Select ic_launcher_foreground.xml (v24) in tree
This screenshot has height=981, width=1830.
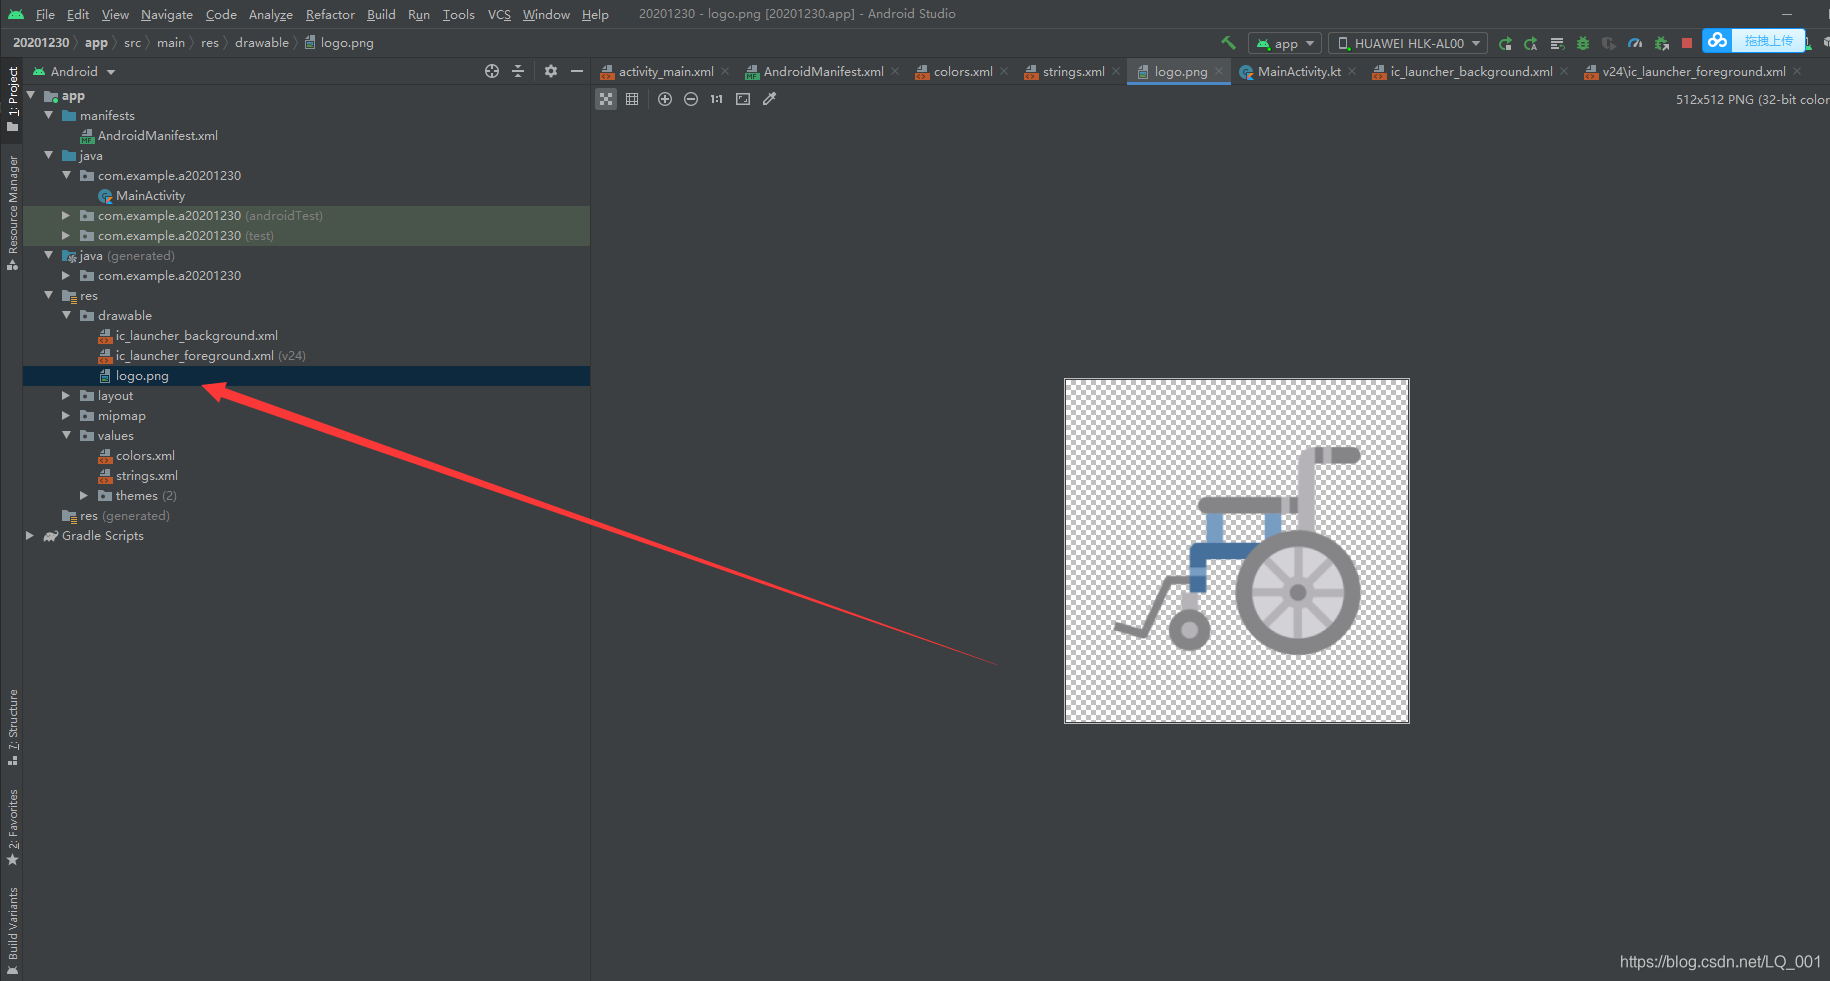point(201,356)
